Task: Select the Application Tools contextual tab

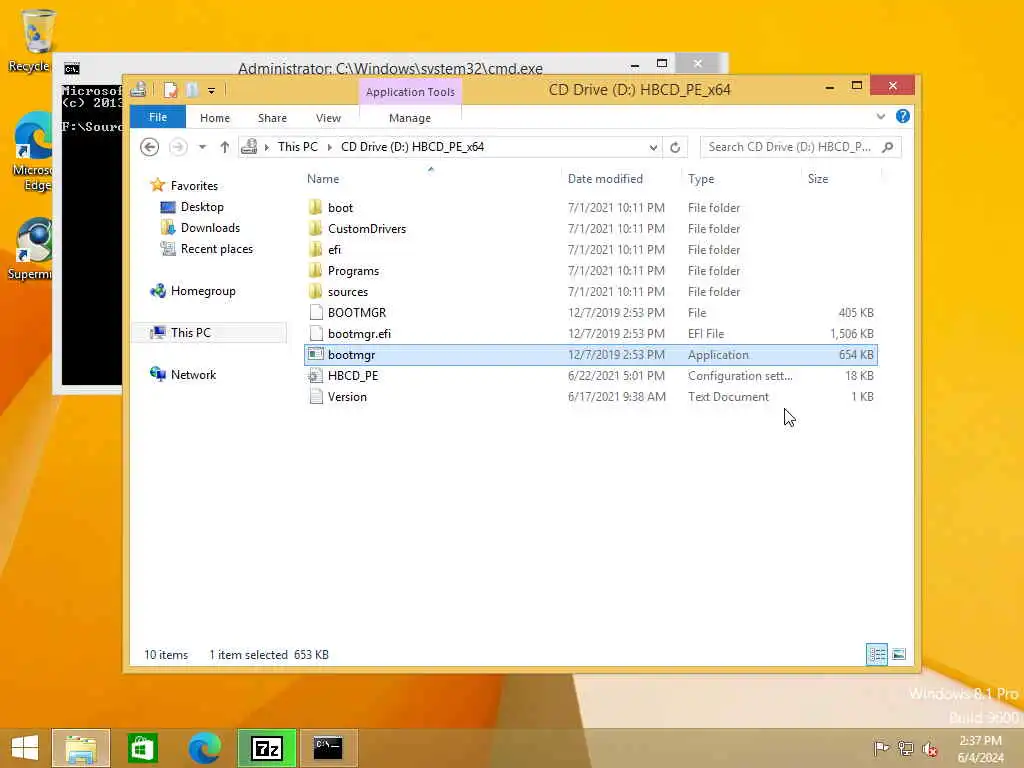Action: point(410,92)
